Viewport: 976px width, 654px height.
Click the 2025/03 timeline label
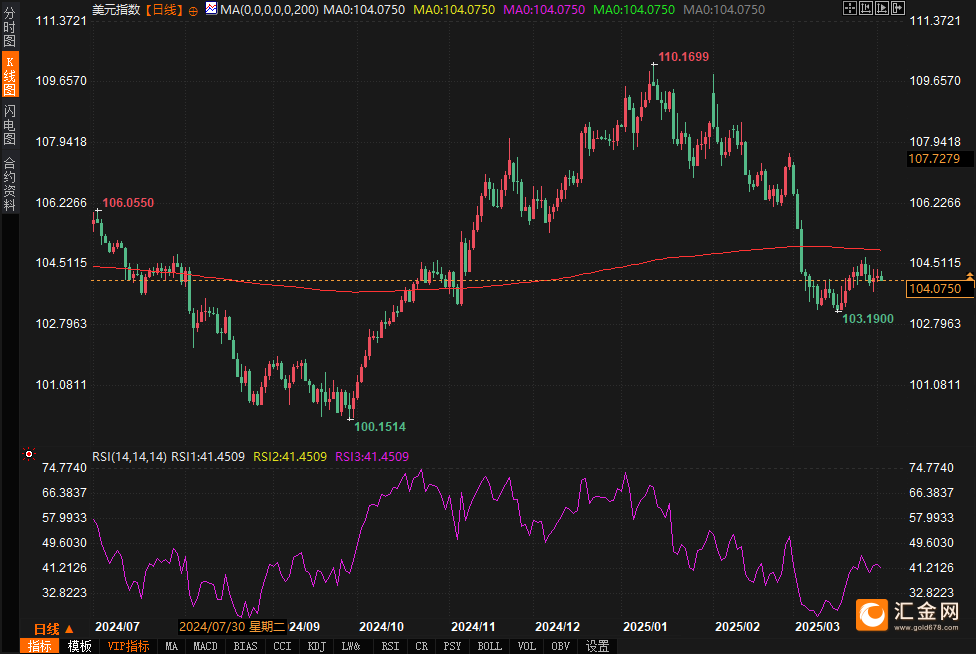(817, 627)
